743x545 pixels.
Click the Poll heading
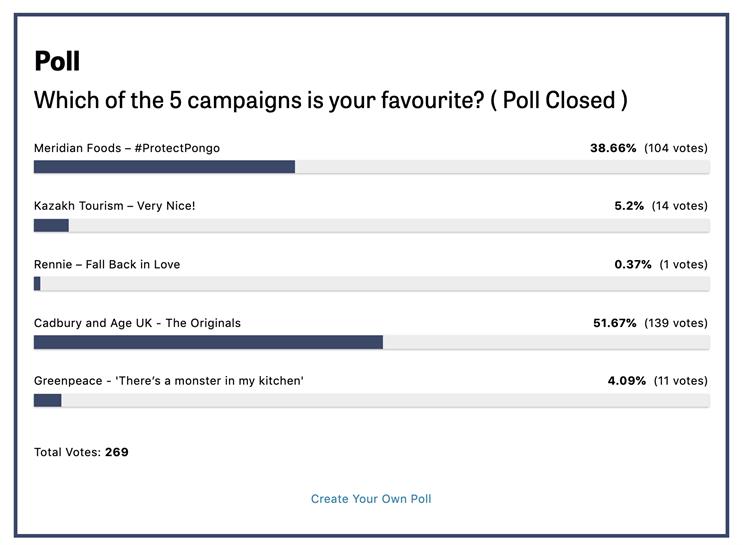pyautogui.click(x=57, y=61)
